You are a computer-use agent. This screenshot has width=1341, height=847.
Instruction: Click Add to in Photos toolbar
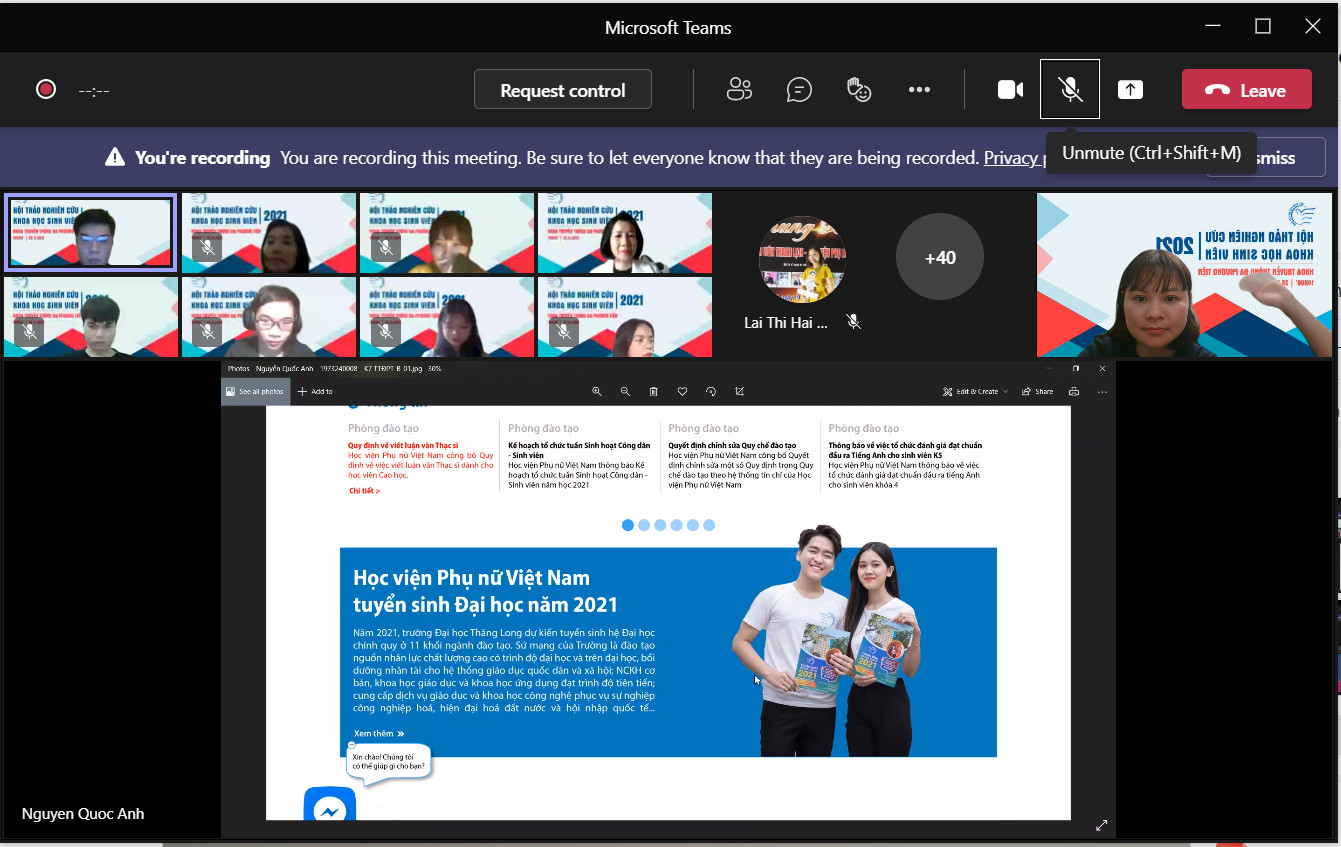[x=315, y=392]
